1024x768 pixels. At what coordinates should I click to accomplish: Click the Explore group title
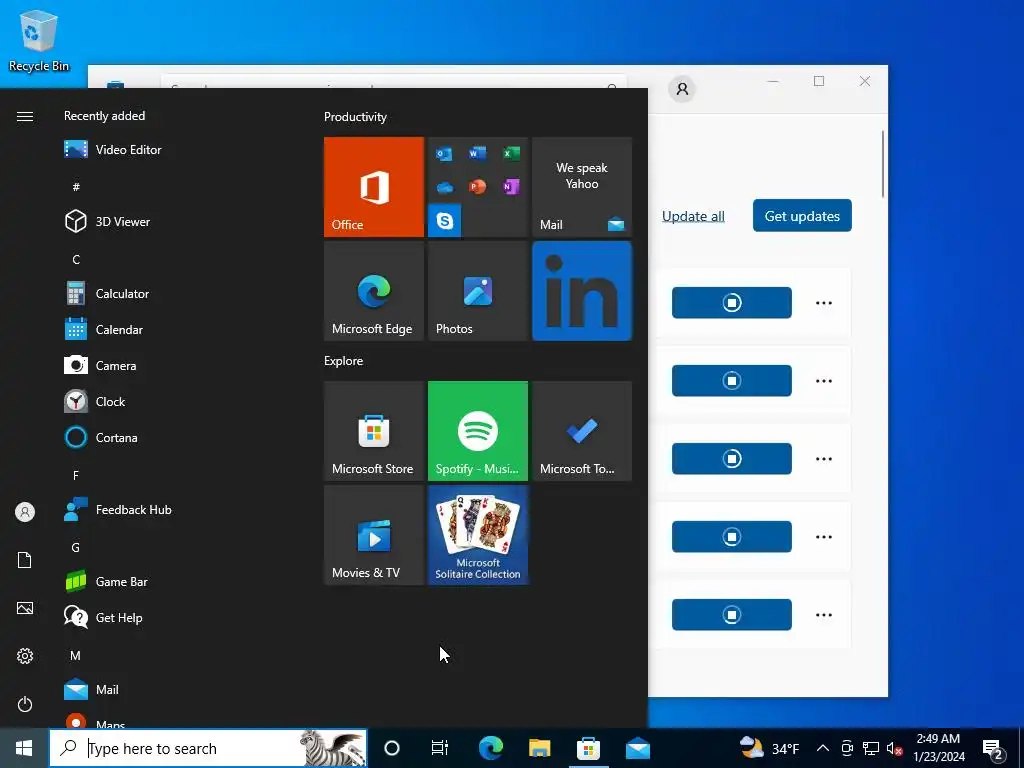(344, 360)
